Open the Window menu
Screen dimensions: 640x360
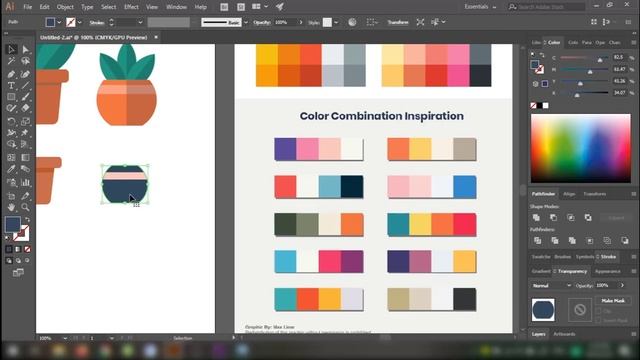176,7
